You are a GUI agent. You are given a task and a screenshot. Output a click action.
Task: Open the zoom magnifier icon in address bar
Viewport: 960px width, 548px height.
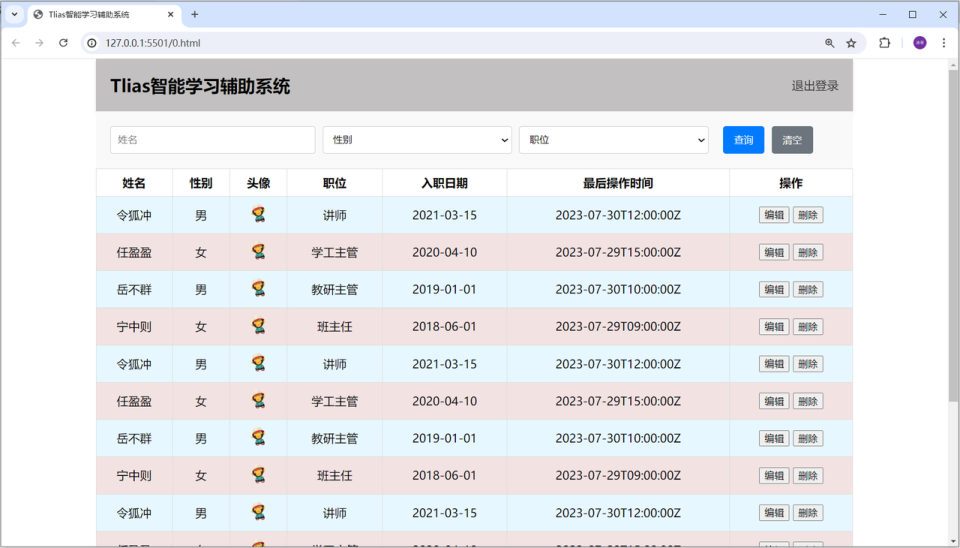pyautogui.click(x=830, y=43)
